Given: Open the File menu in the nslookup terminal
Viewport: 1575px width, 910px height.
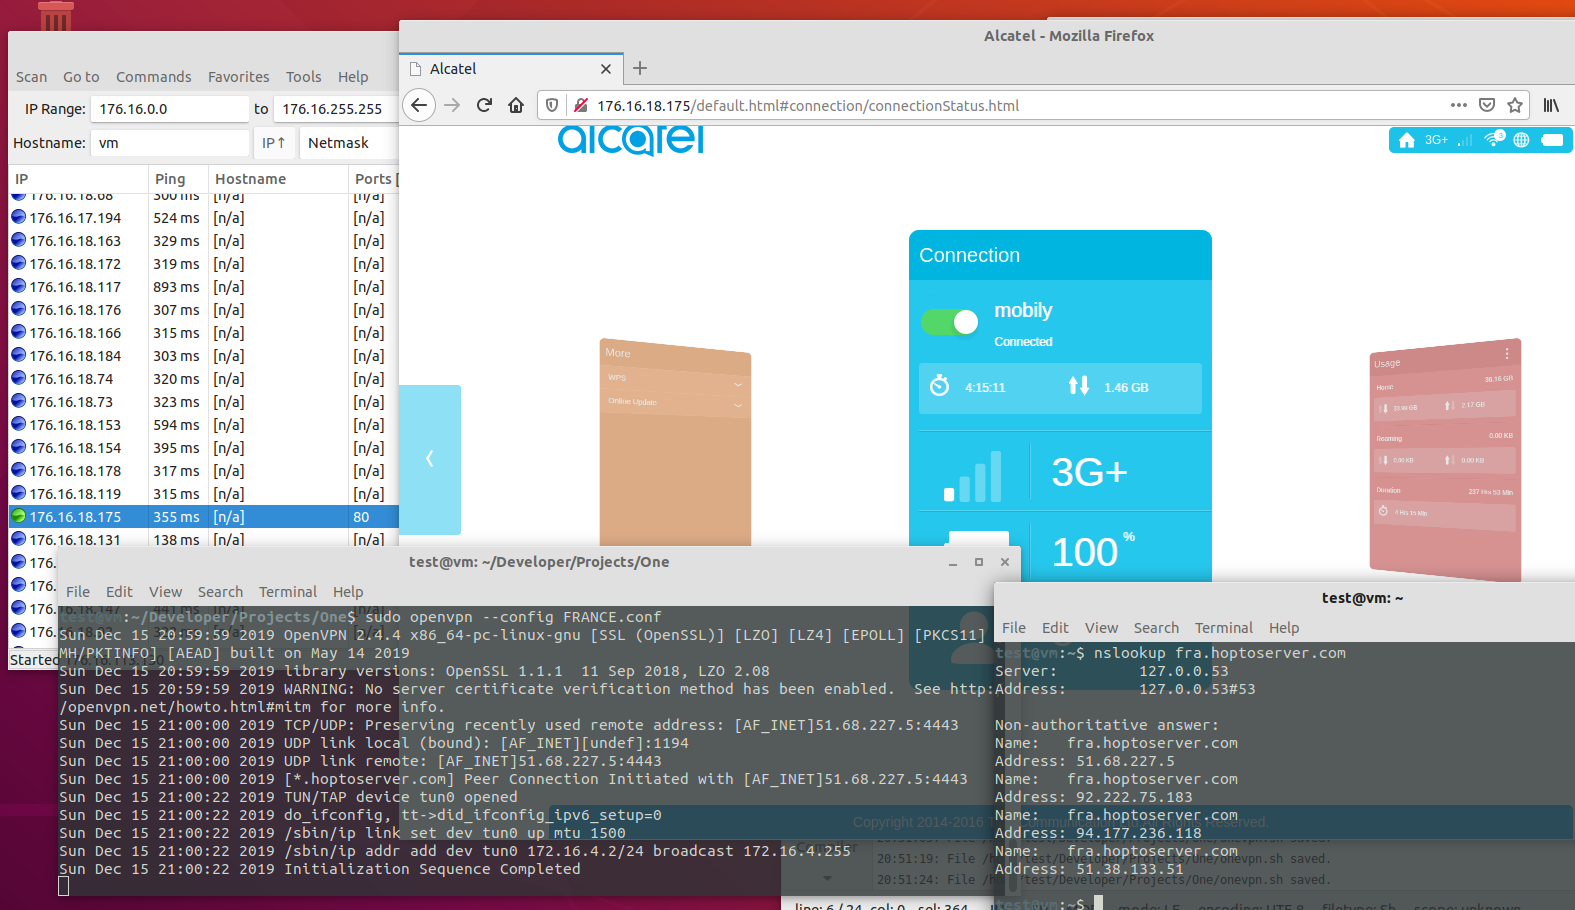Looking at the screenshot, I should pos(1014,628).
